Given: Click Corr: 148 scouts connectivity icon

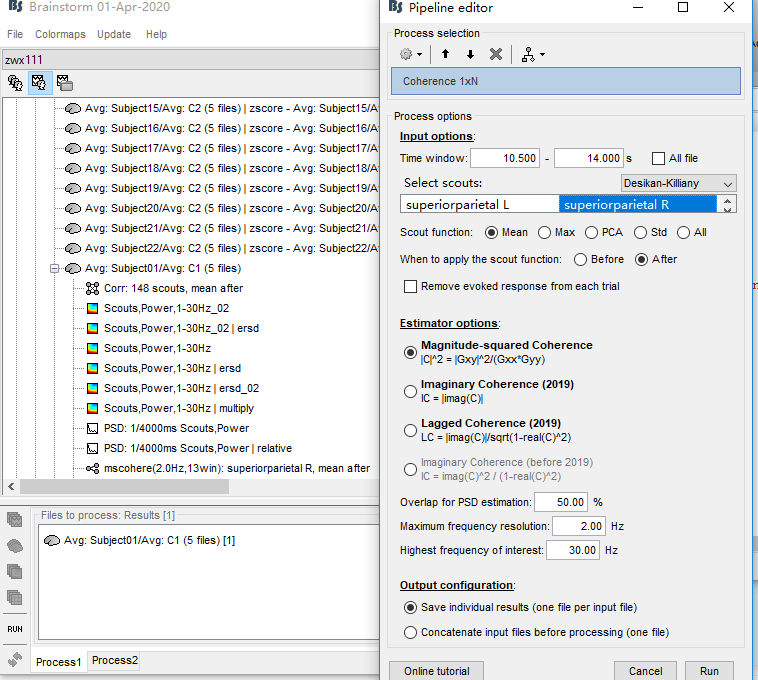Looking at the screenshot, I should tap(92, 289).
